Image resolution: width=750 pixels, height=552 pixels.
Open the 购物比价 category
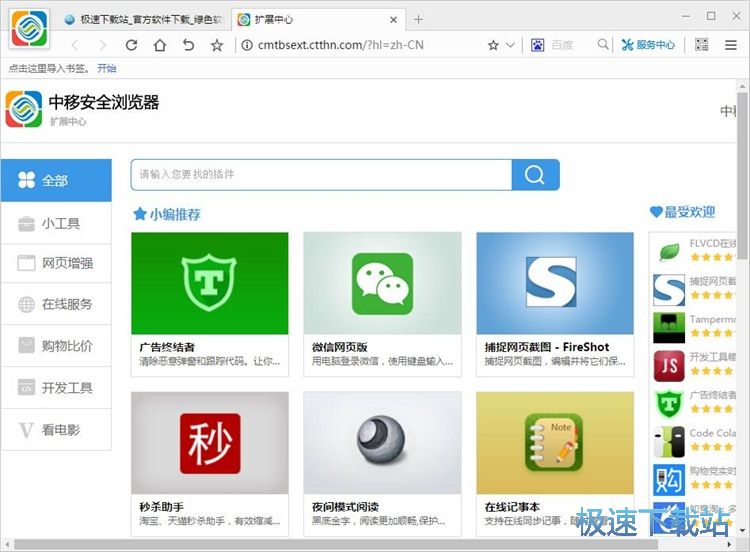pyautogui.click(x=56, y=346)
